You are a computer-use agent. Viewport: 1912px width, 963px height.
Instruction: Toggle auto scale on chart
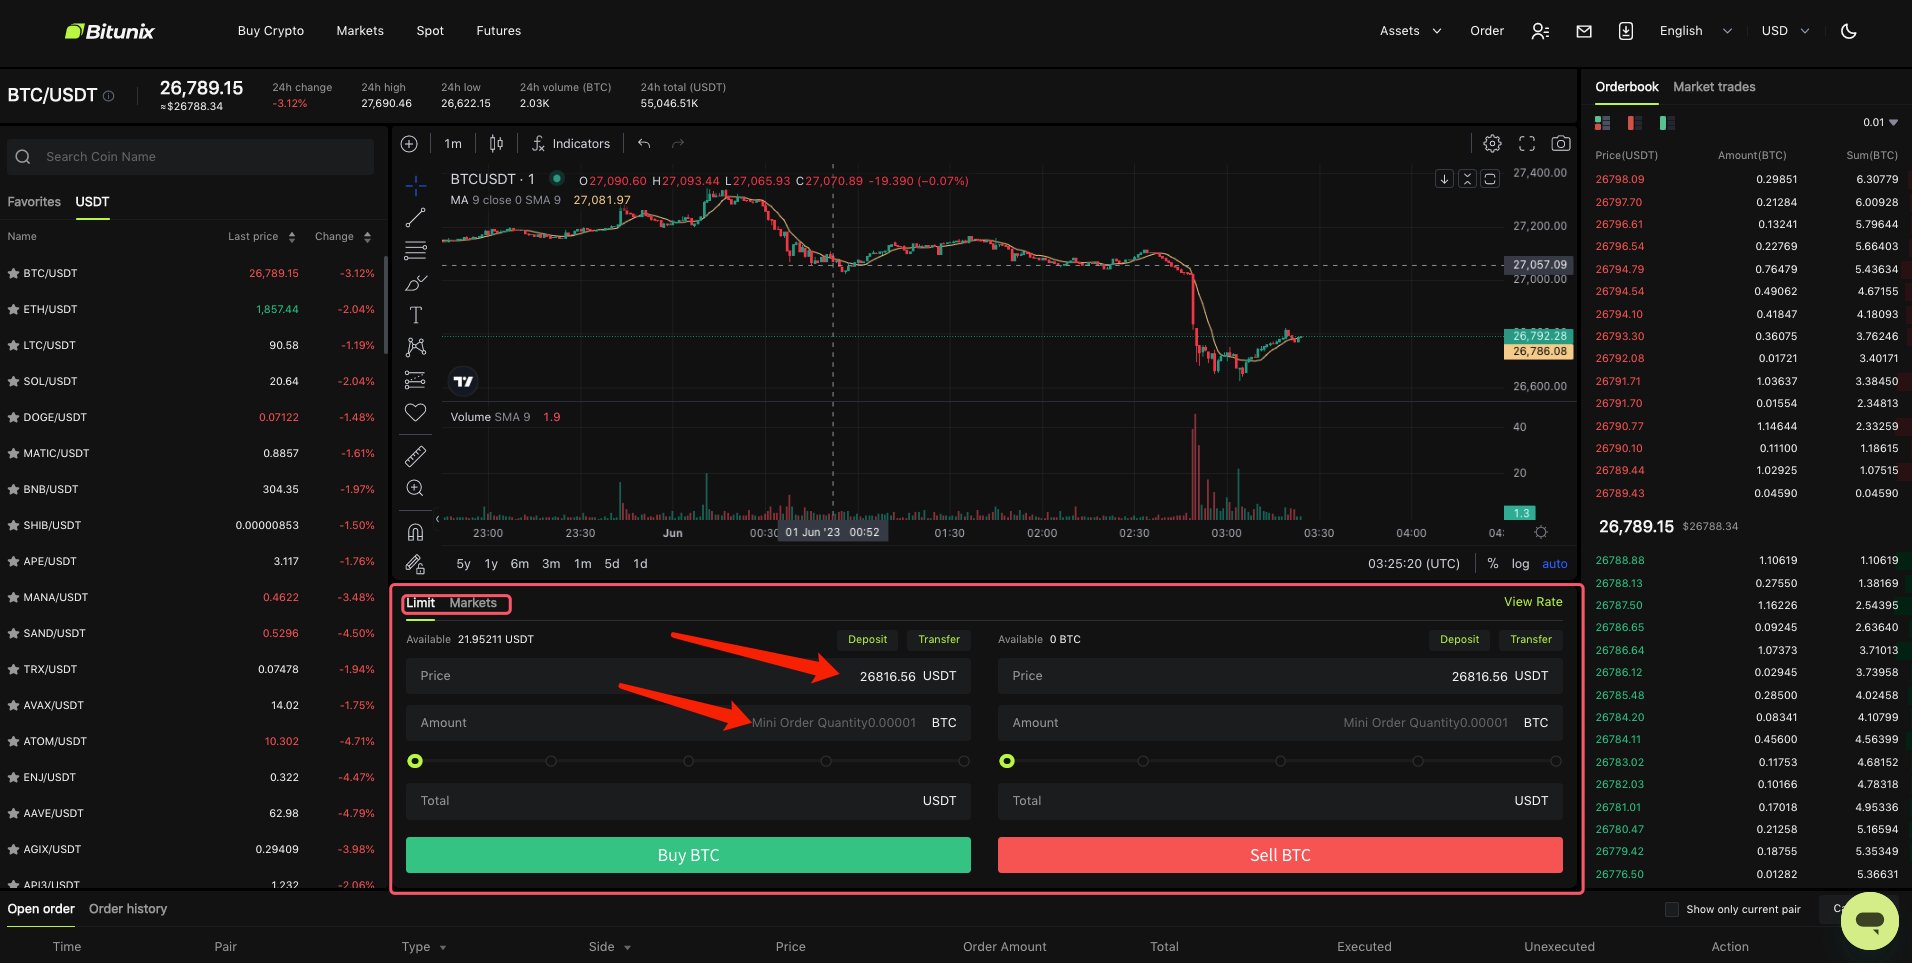[x=1554, y=564]
